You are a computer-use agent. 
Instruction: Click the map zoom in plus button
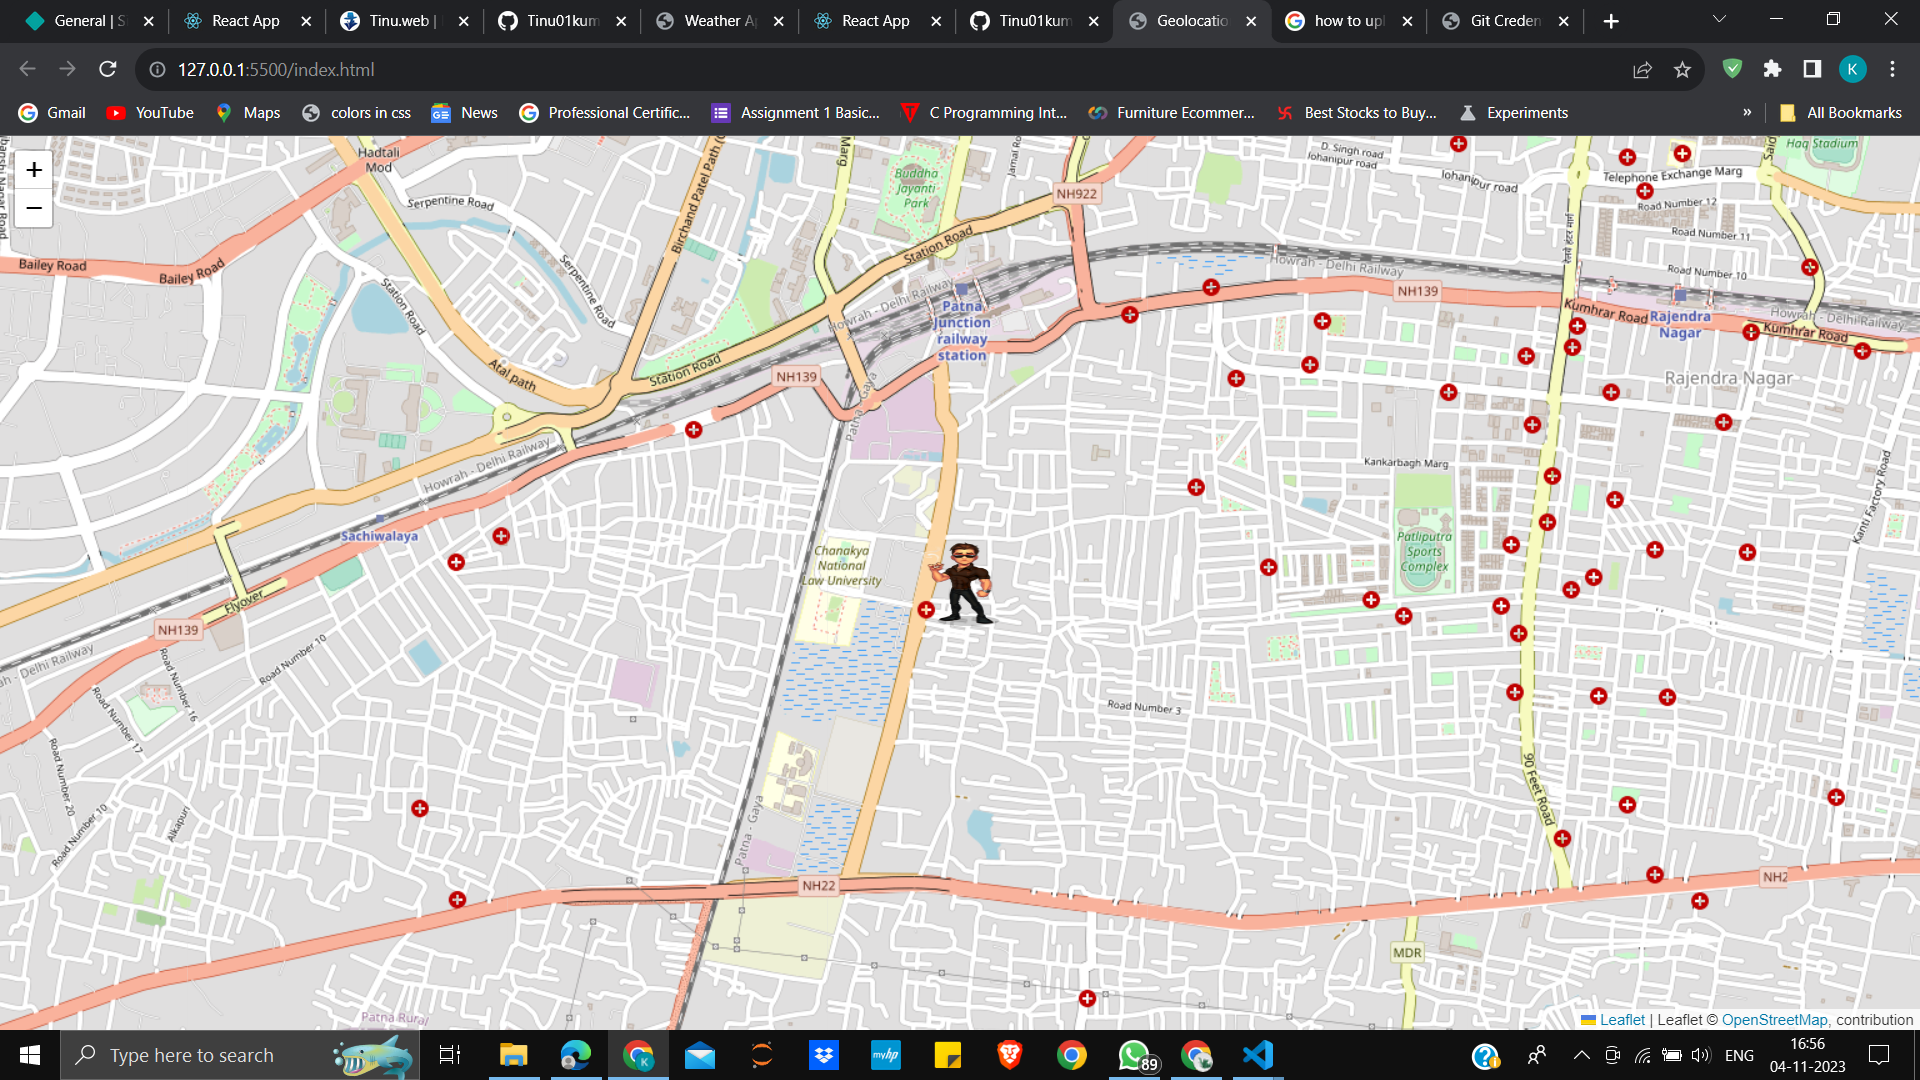click(x=34, y=170)
